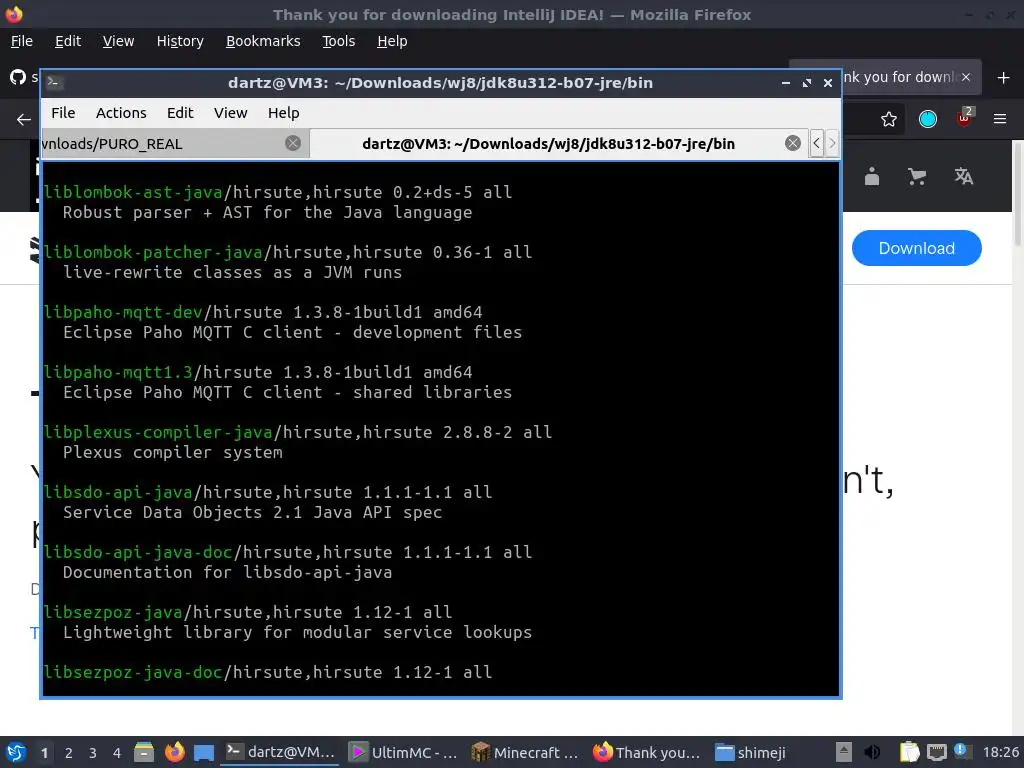This screenshot has height=768, width=1024.
Task: Click 'live-rewrite classes as a JVM runs' text
Action: click(x=232, y=272)
